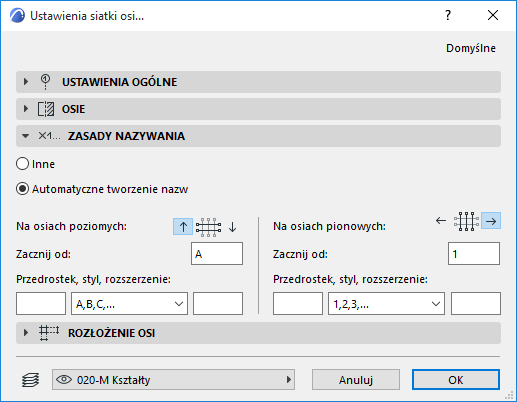Click the vertical Zacznij od field with 1
Screen dimensions: 517x402
tap(474, 254)
